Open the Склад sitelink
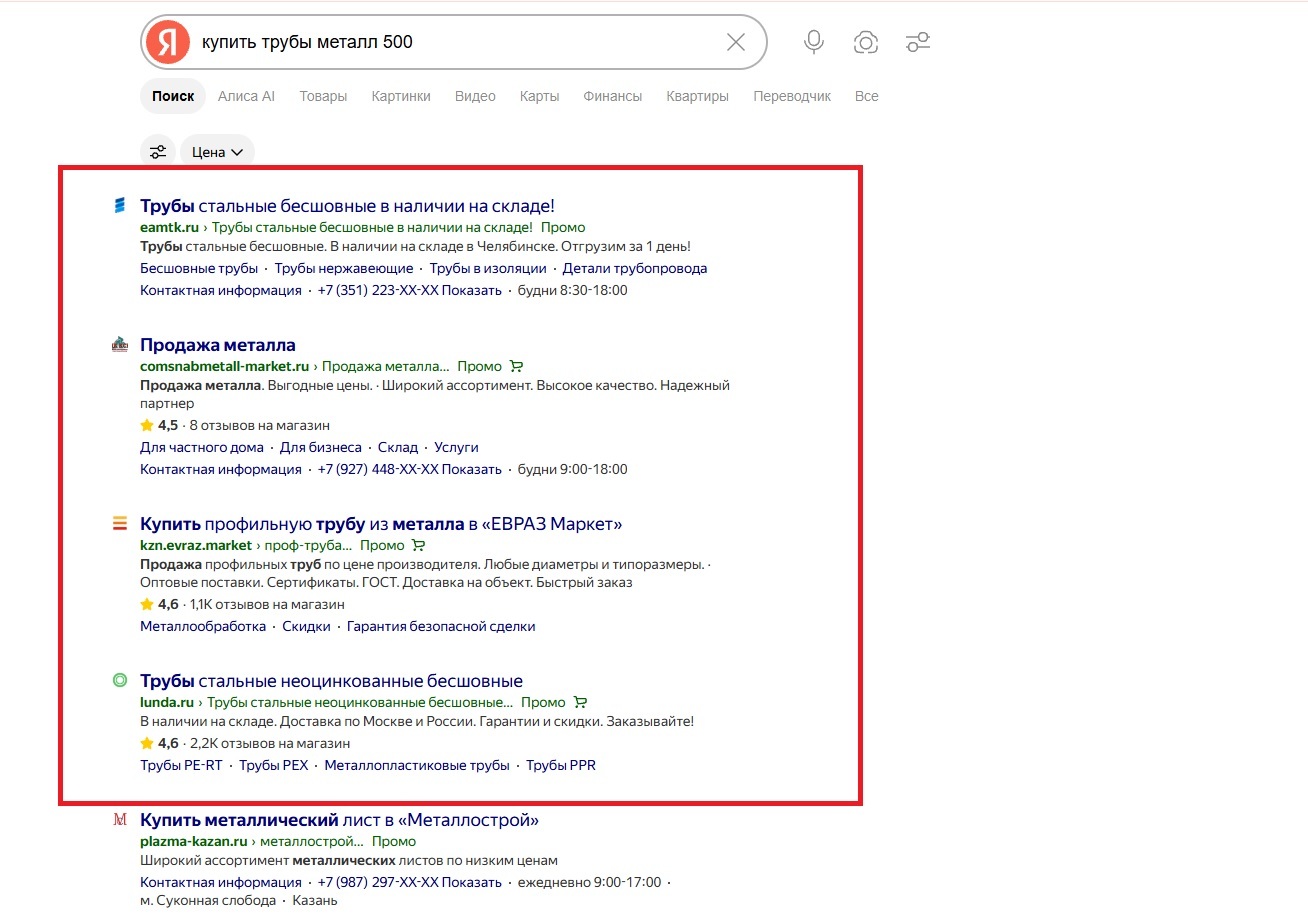Viewport: 1308px width, 916px height. [x=398, y=447]
